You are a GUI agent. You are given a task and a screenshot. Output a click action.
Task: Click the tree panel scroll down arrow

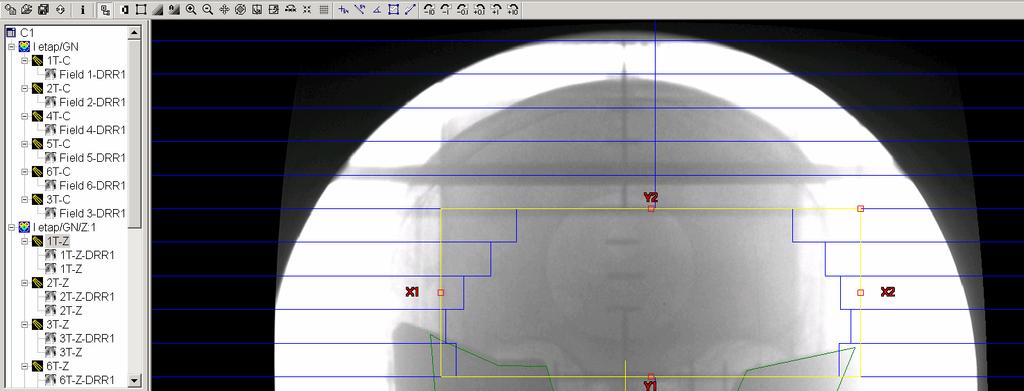tap(135, 380)
